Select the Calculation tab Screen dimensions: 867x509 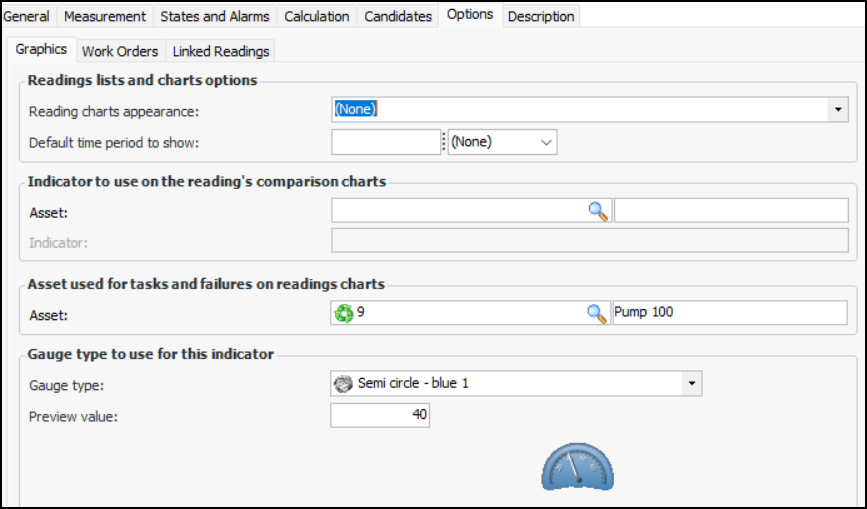pos(316,16)
